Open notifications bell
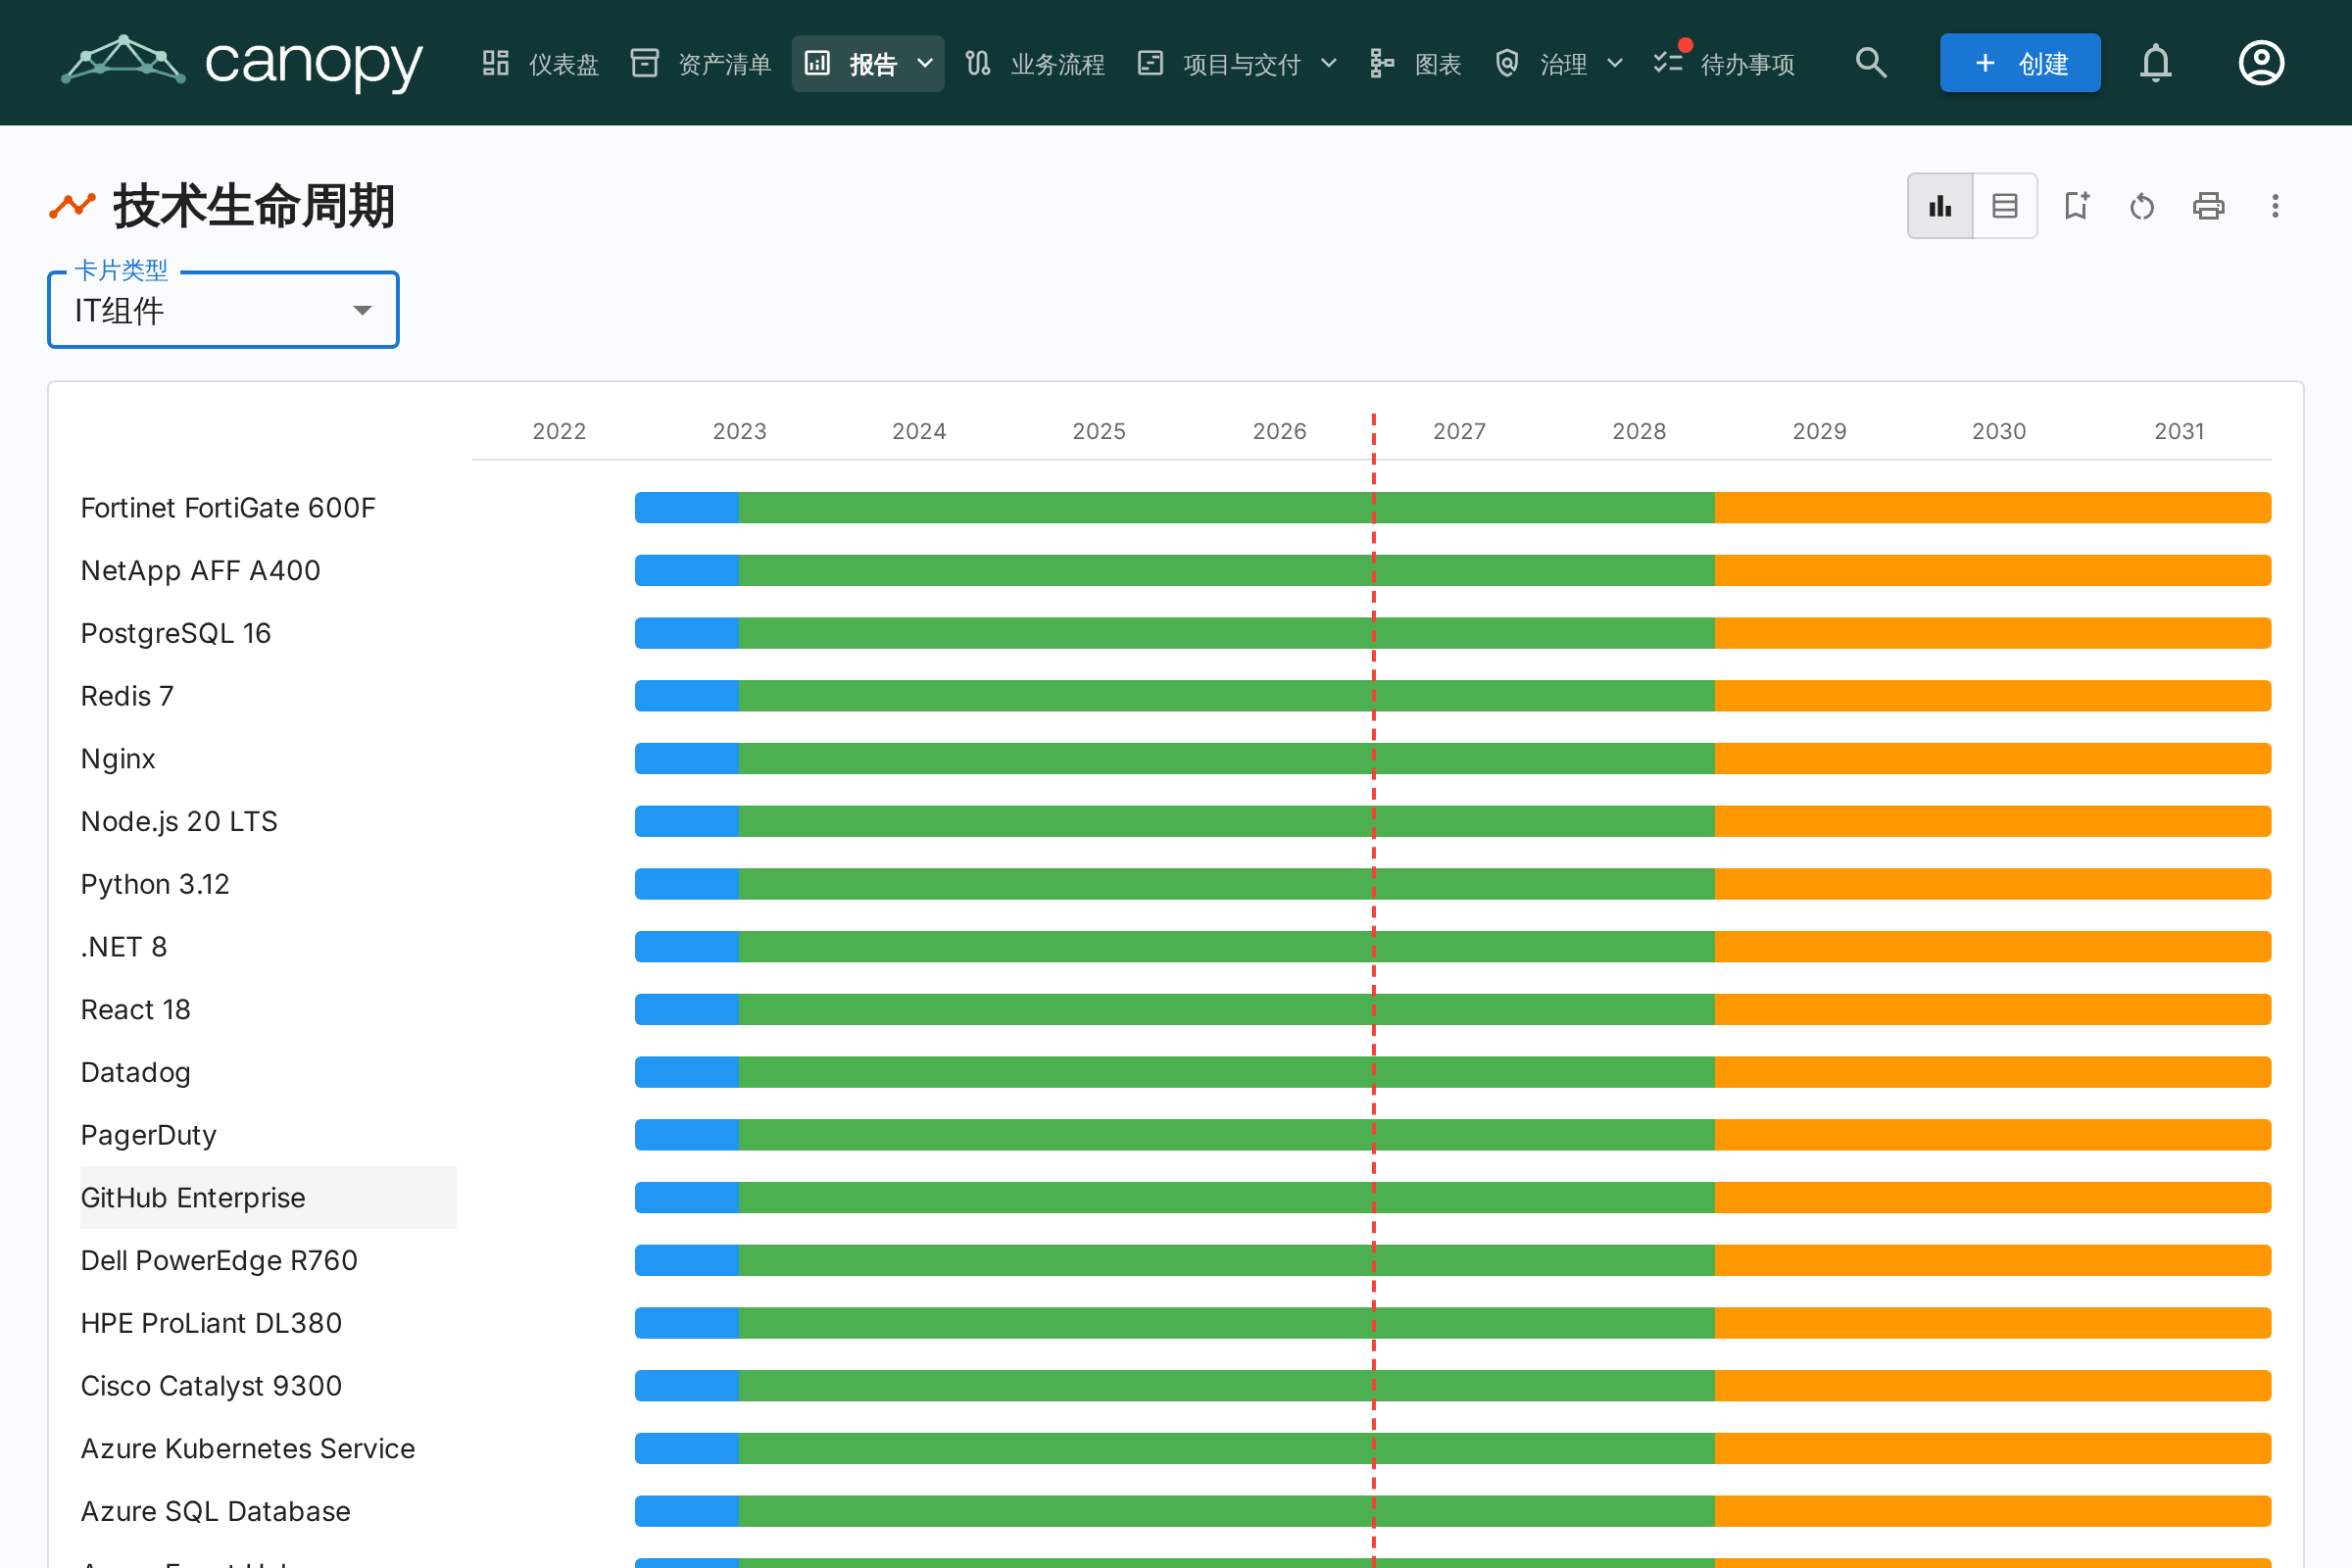The height and width of the screenshot is (1568, 2352). [x=2156, y=63]
